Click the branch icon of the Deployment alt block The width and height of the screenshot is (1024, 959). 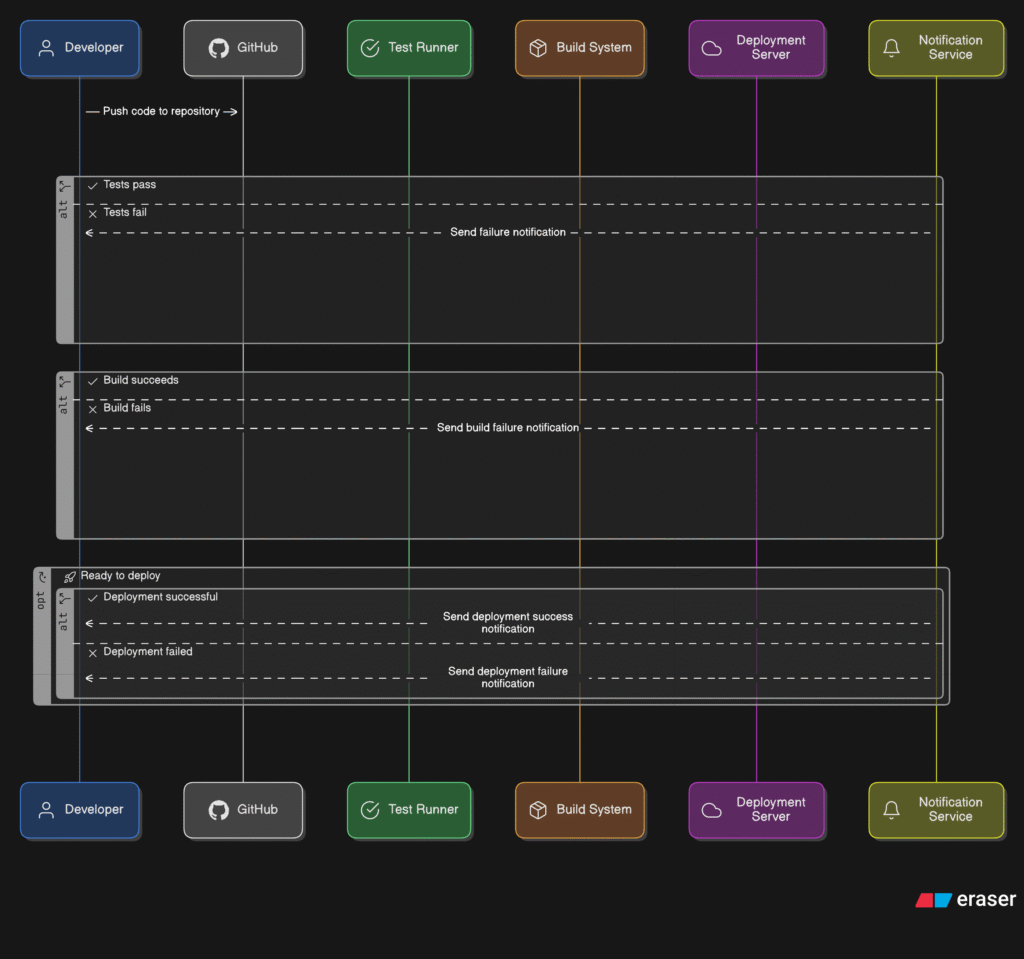click(64, 598)
